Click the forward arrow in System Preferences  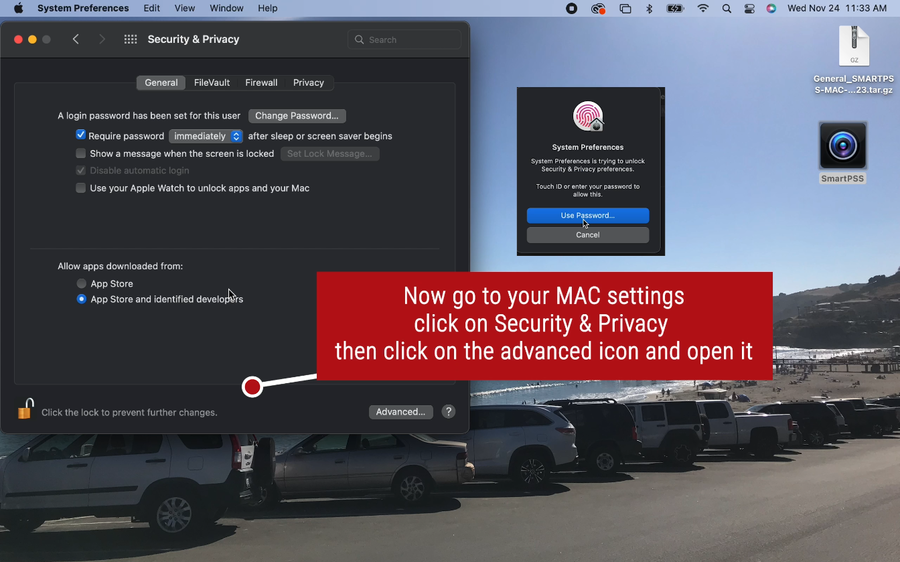pyautogui.click(x=102, y=39)
